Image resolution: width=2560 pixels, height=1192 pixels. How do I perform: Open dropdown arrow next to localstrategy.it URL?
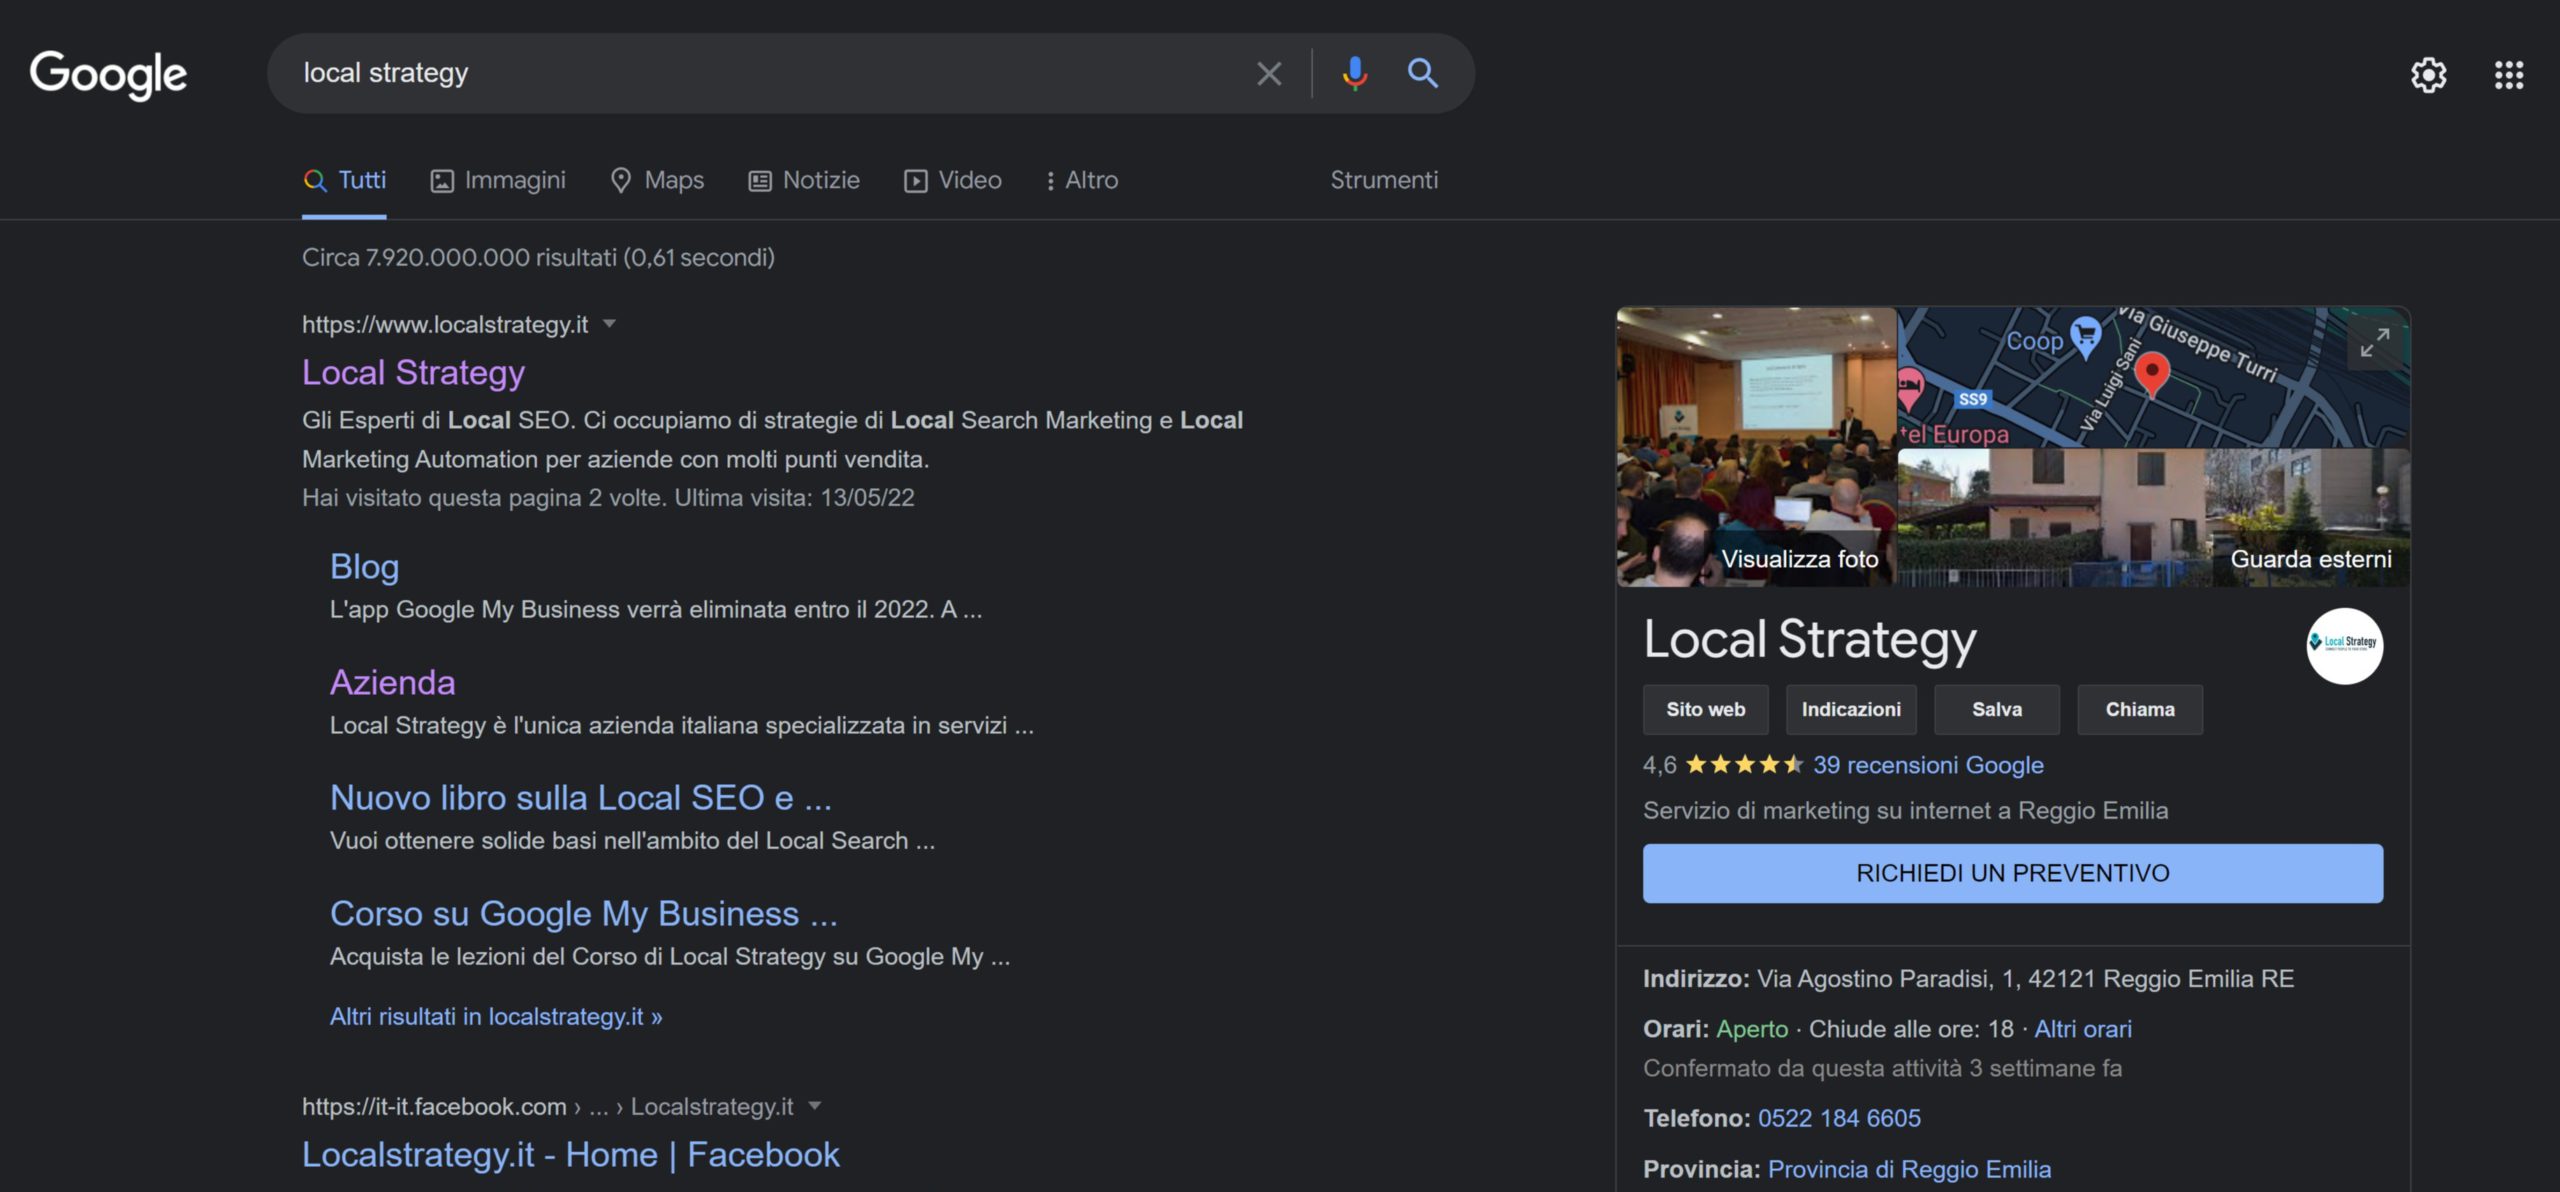[x=609, y=324]
